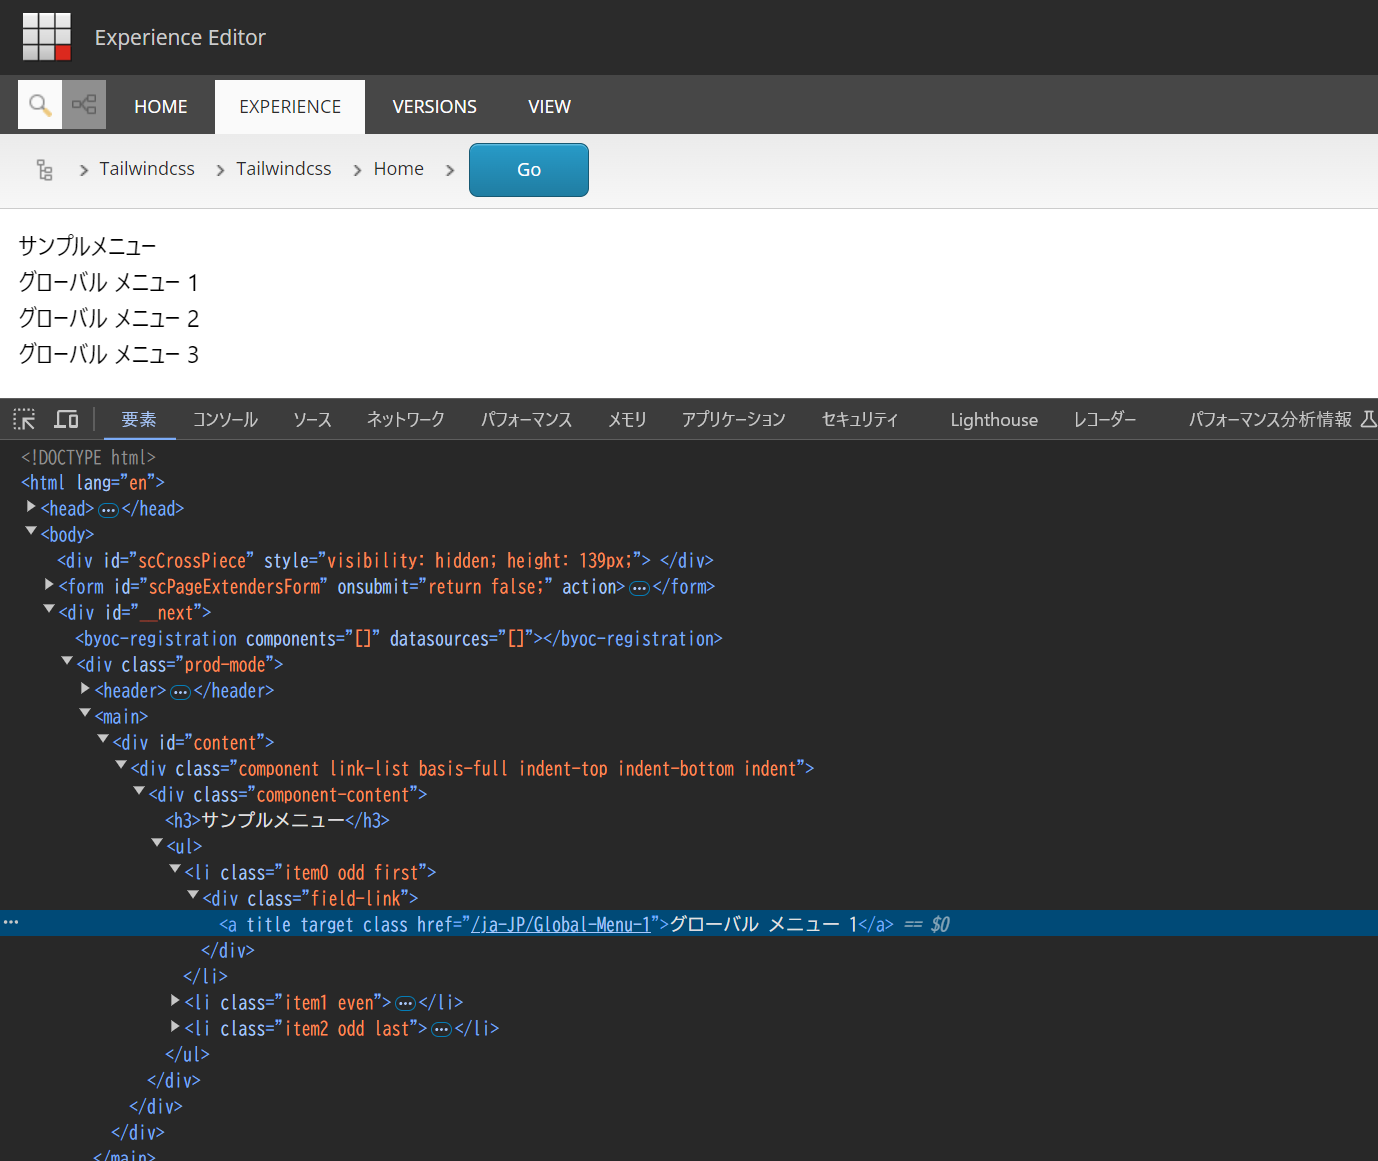Expand the head element ellipsis badge
Image resolution: width=1378 pixels, height=1161 pixels.
click(x=108, y=510)
